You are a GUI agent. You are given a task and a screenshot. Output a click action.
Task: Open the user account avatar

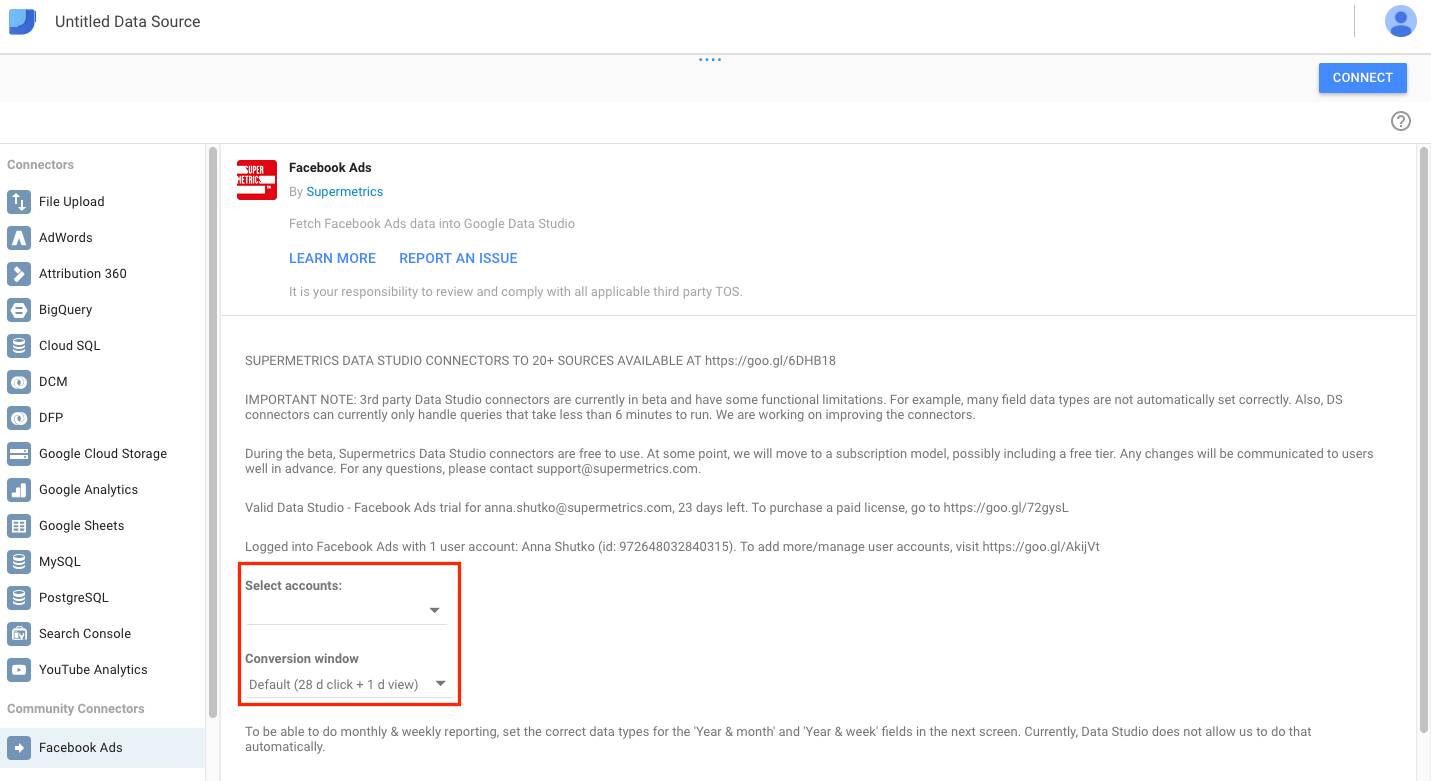click(x=1400, y=21)
